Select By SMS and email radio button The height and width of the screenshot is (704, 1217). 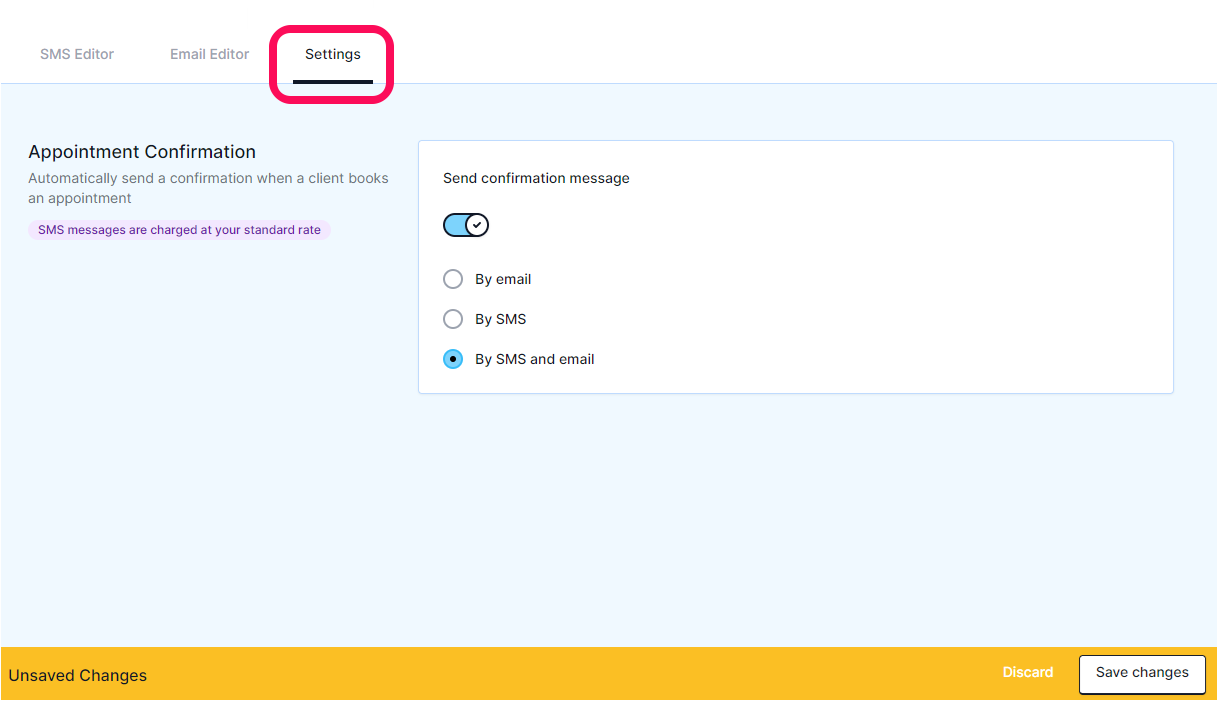click(453, 359)
